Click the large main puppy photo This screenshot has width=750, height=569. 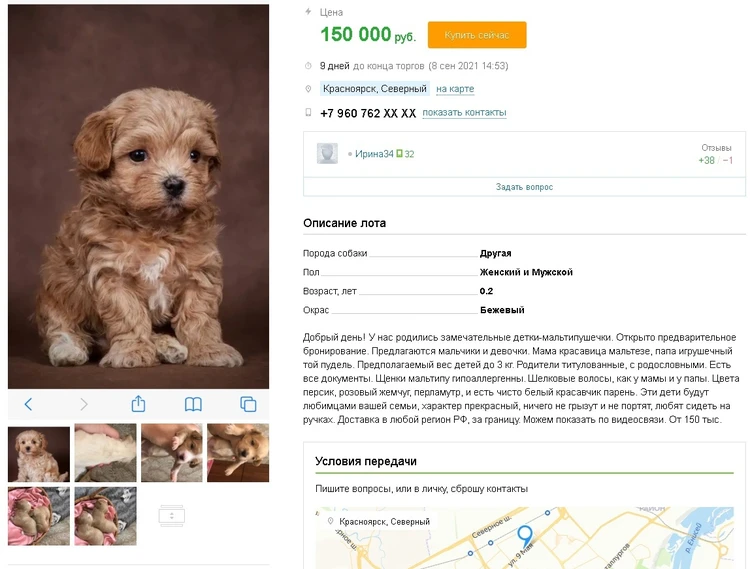pyautogui.click(x=138, y=196)
